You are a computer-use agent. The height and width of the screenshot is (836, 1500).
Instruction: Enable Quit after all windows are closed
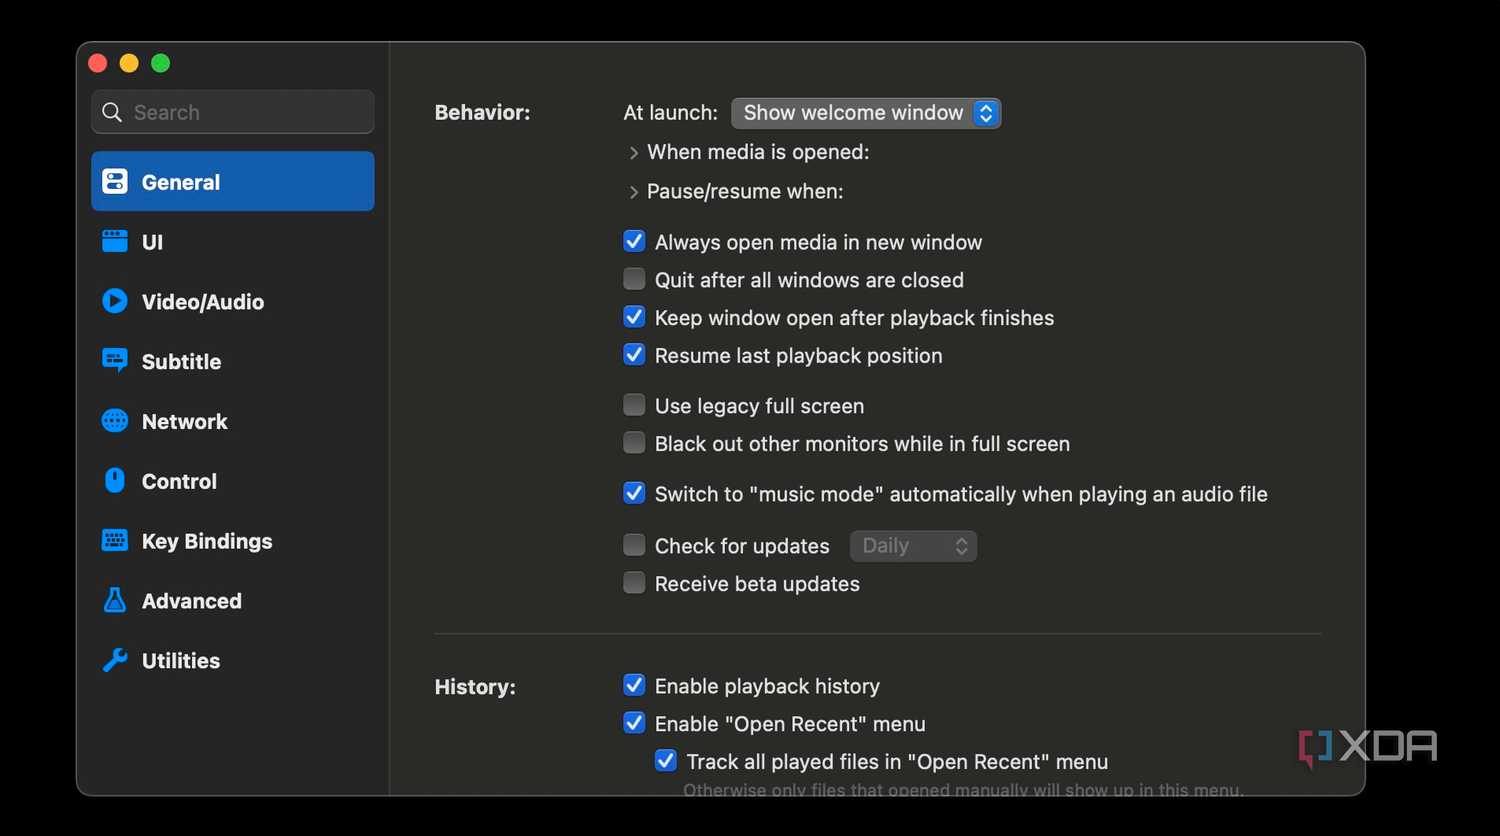[634, 279]
